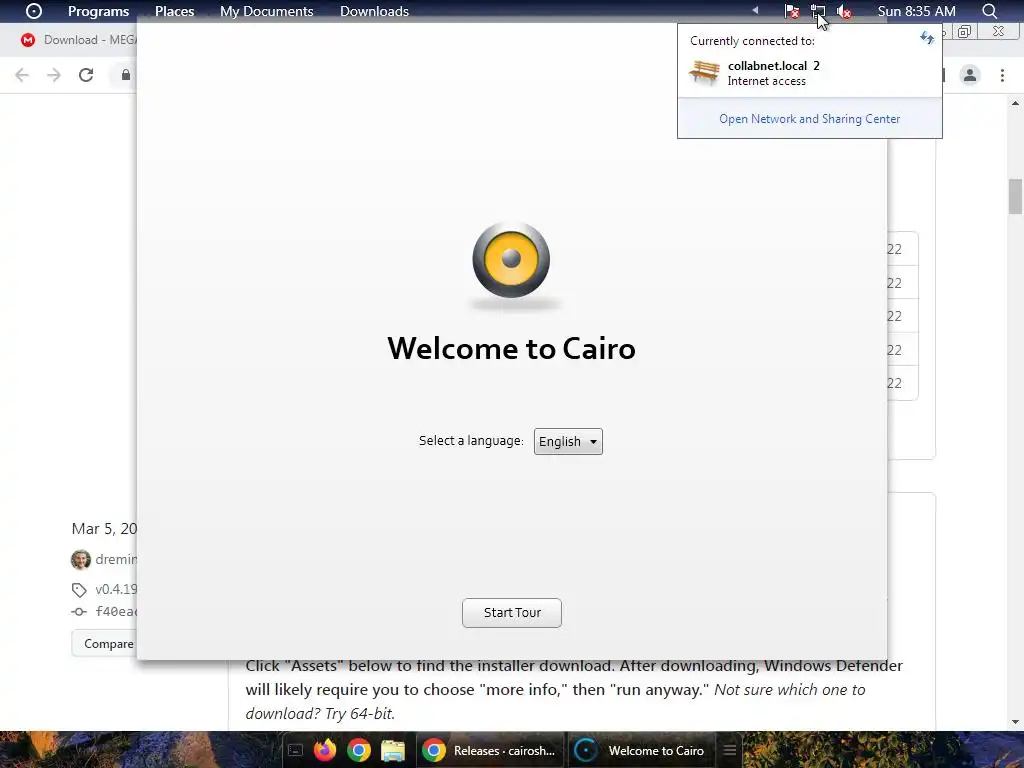The height and width of the screenshot is (768, 1024).
Task: Click the address bar lock icon
Action: coord(126,75)
